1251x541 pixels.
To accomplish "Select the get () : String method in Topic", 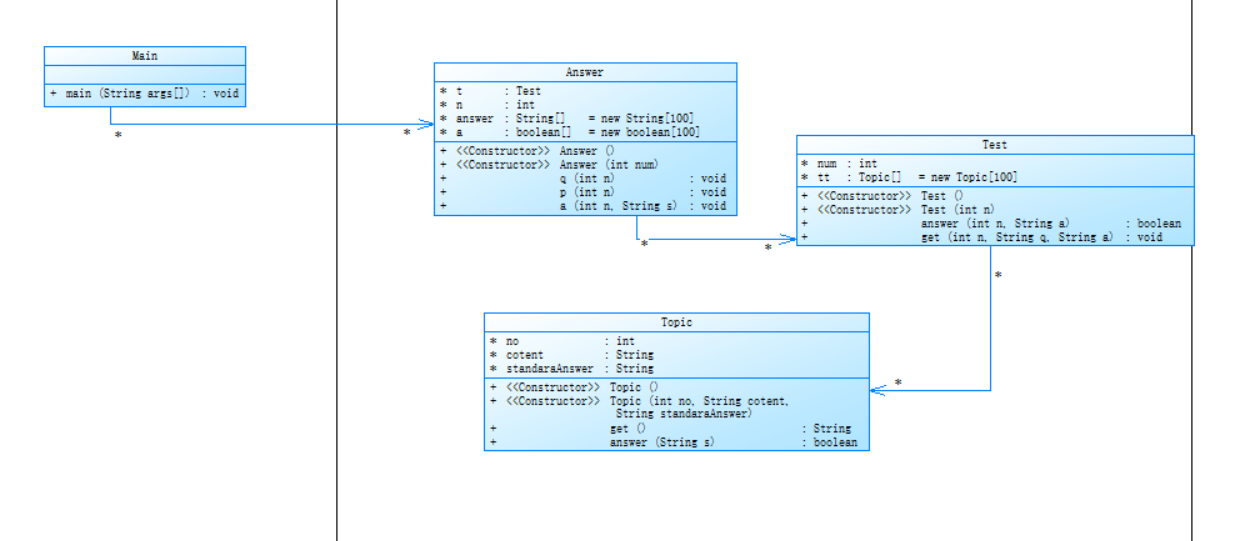I will pos(677,428).
